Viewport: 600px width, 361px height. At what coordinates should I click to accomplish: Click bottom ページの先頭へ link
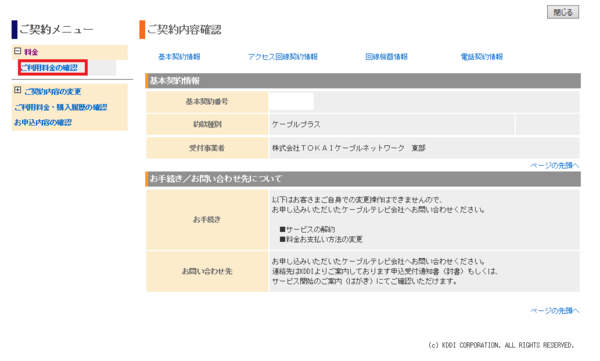(x=554, y=310)
